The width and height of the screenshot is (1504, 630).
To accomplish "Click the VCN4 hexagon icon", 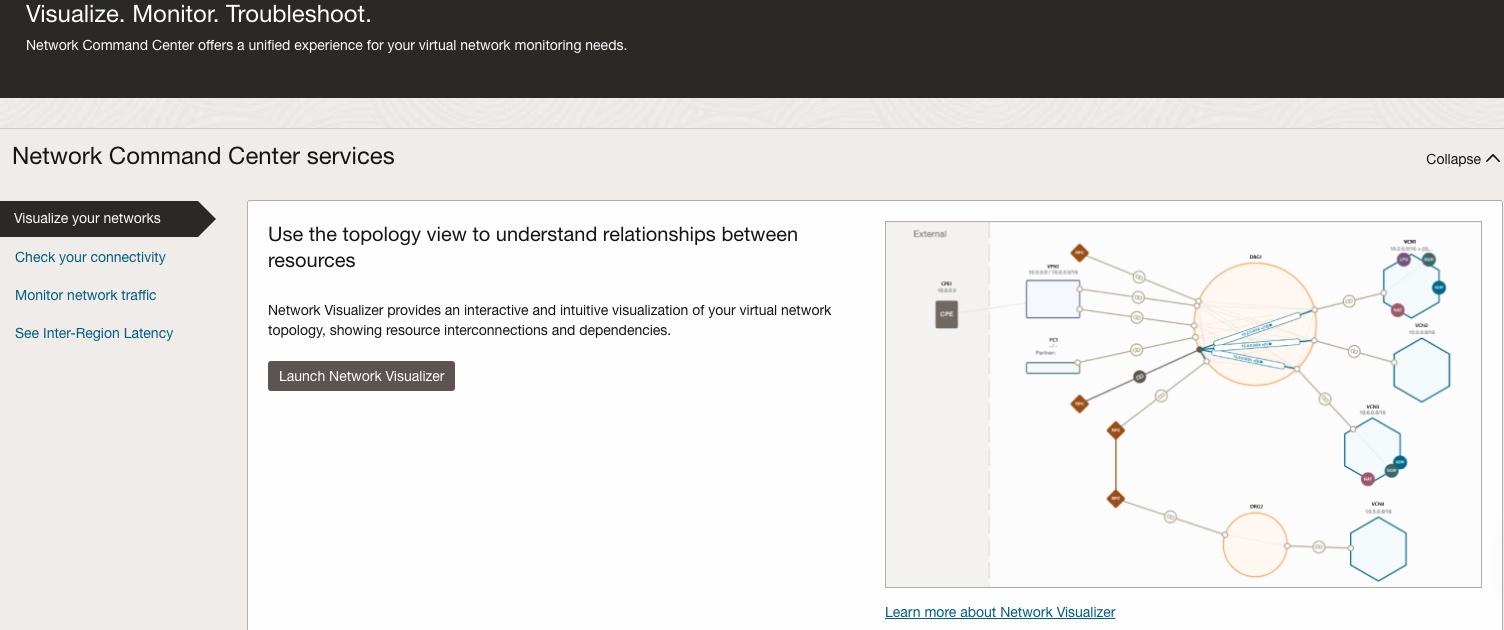I will coord(1378,549).
